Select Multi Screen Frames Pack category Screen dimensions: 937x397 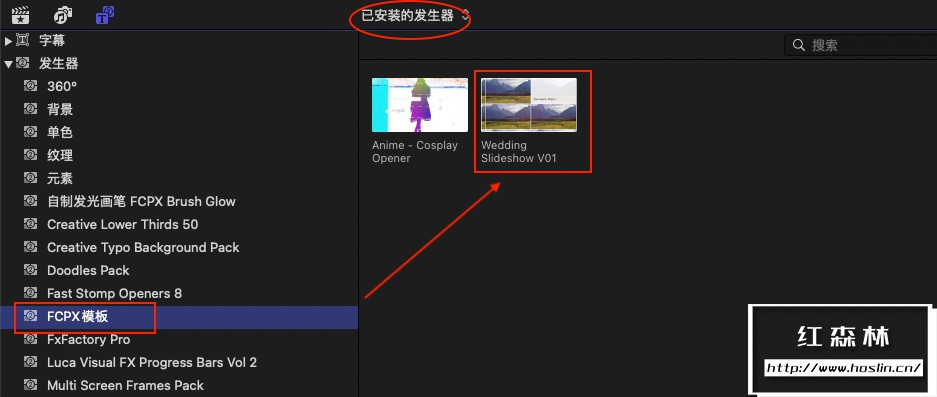(179, 386)
